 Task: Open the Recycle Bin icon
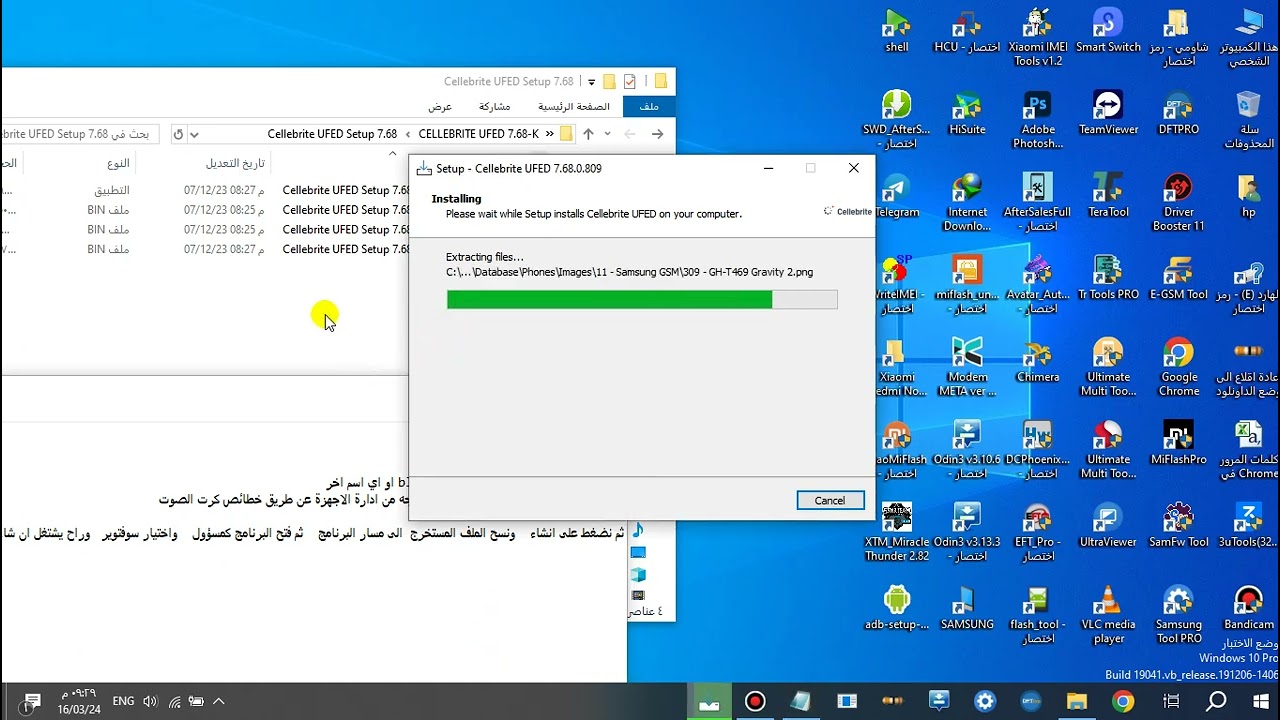[x=1249, y=120]
